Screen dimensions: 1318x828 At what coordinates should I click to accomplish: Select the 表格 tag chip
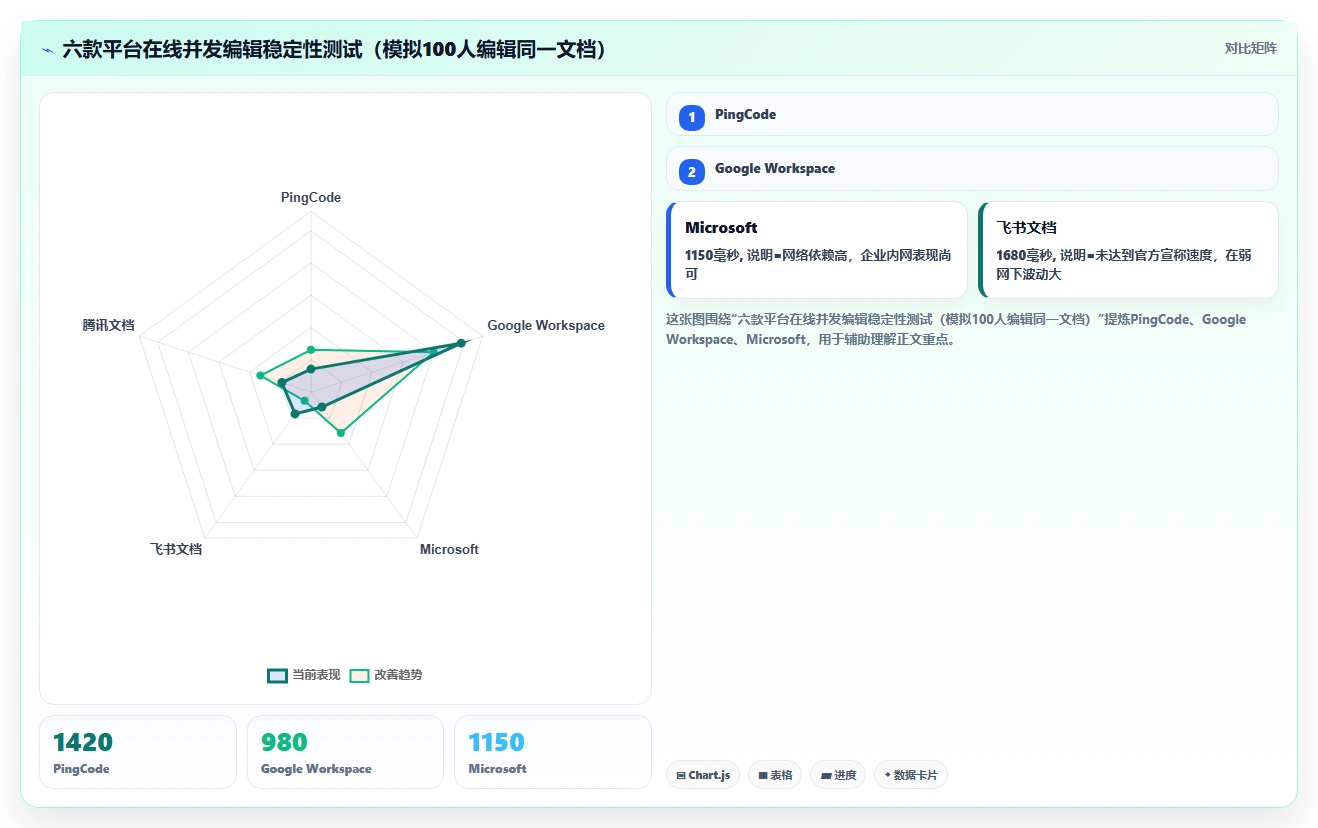pyautogui.click(x=774, y=775)
